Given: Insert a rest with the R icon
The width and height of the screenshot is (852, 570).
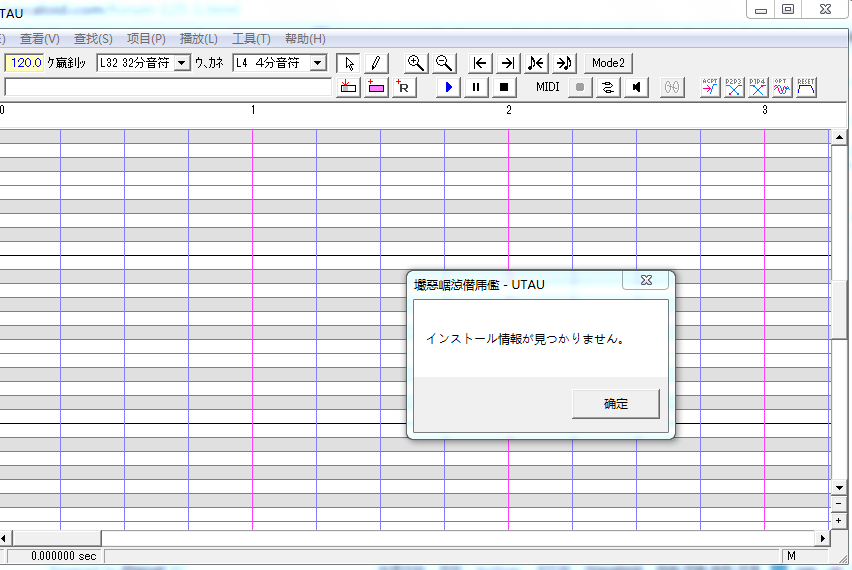Looking at the screenshot, I should (x=404, y=87).
